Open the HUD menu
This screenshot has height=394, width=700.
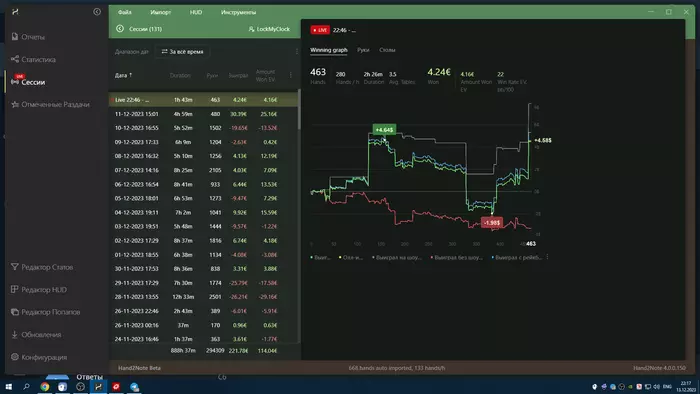click(x=196, y=12)
